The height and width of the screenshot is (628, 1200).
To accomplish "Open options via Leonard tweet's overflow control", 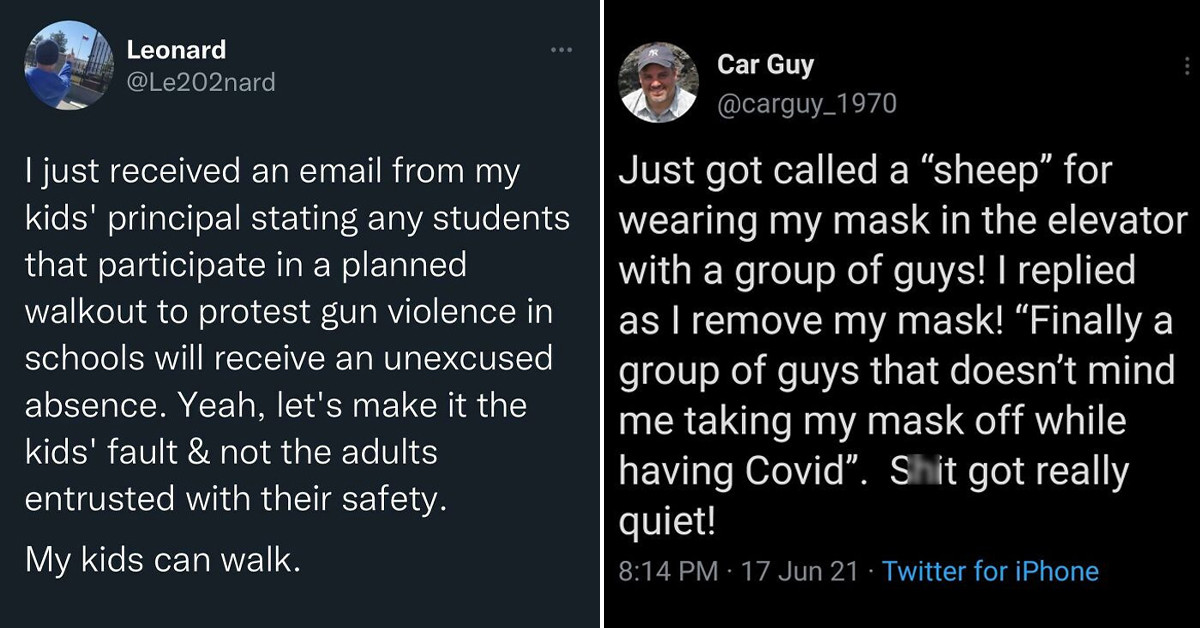I will (x=560, y=49).
